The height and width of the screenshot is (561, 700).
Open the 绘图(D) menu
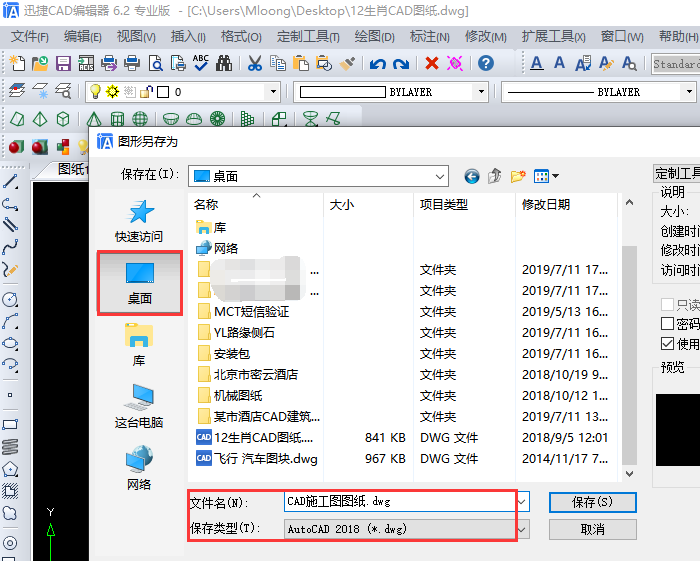375,37
